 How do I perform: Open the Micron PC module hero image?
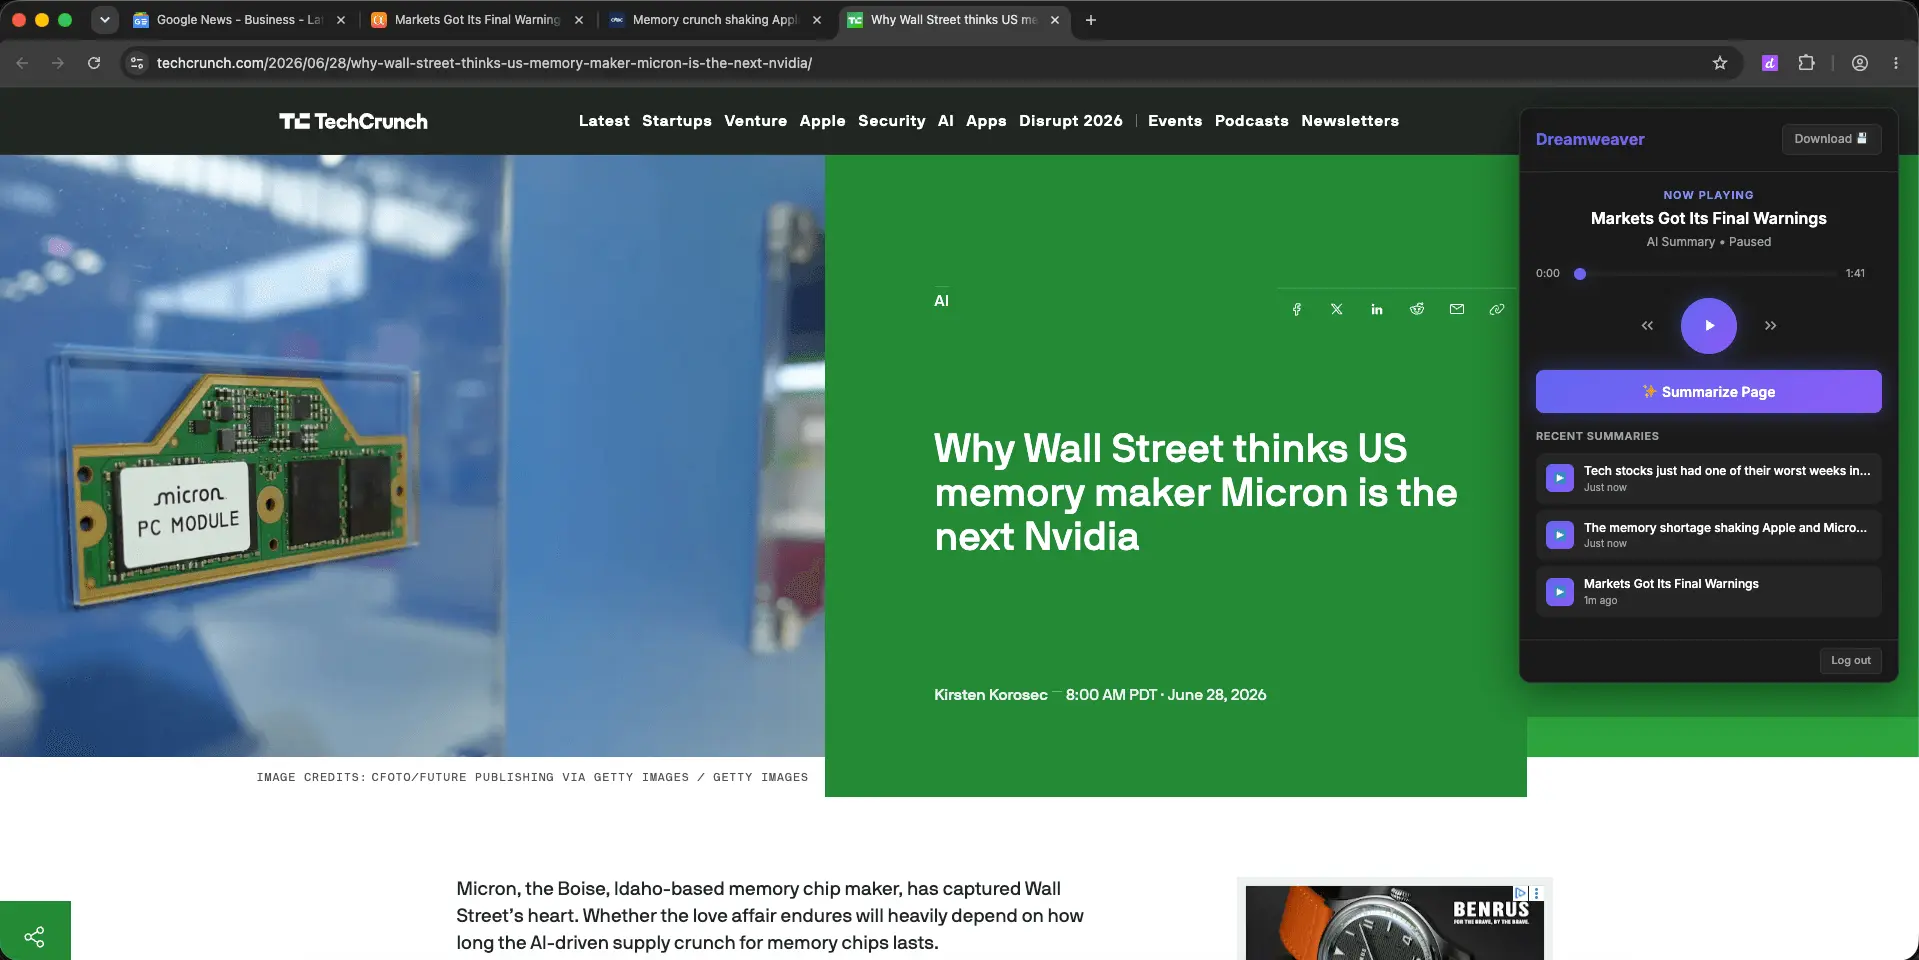(412, 456)
